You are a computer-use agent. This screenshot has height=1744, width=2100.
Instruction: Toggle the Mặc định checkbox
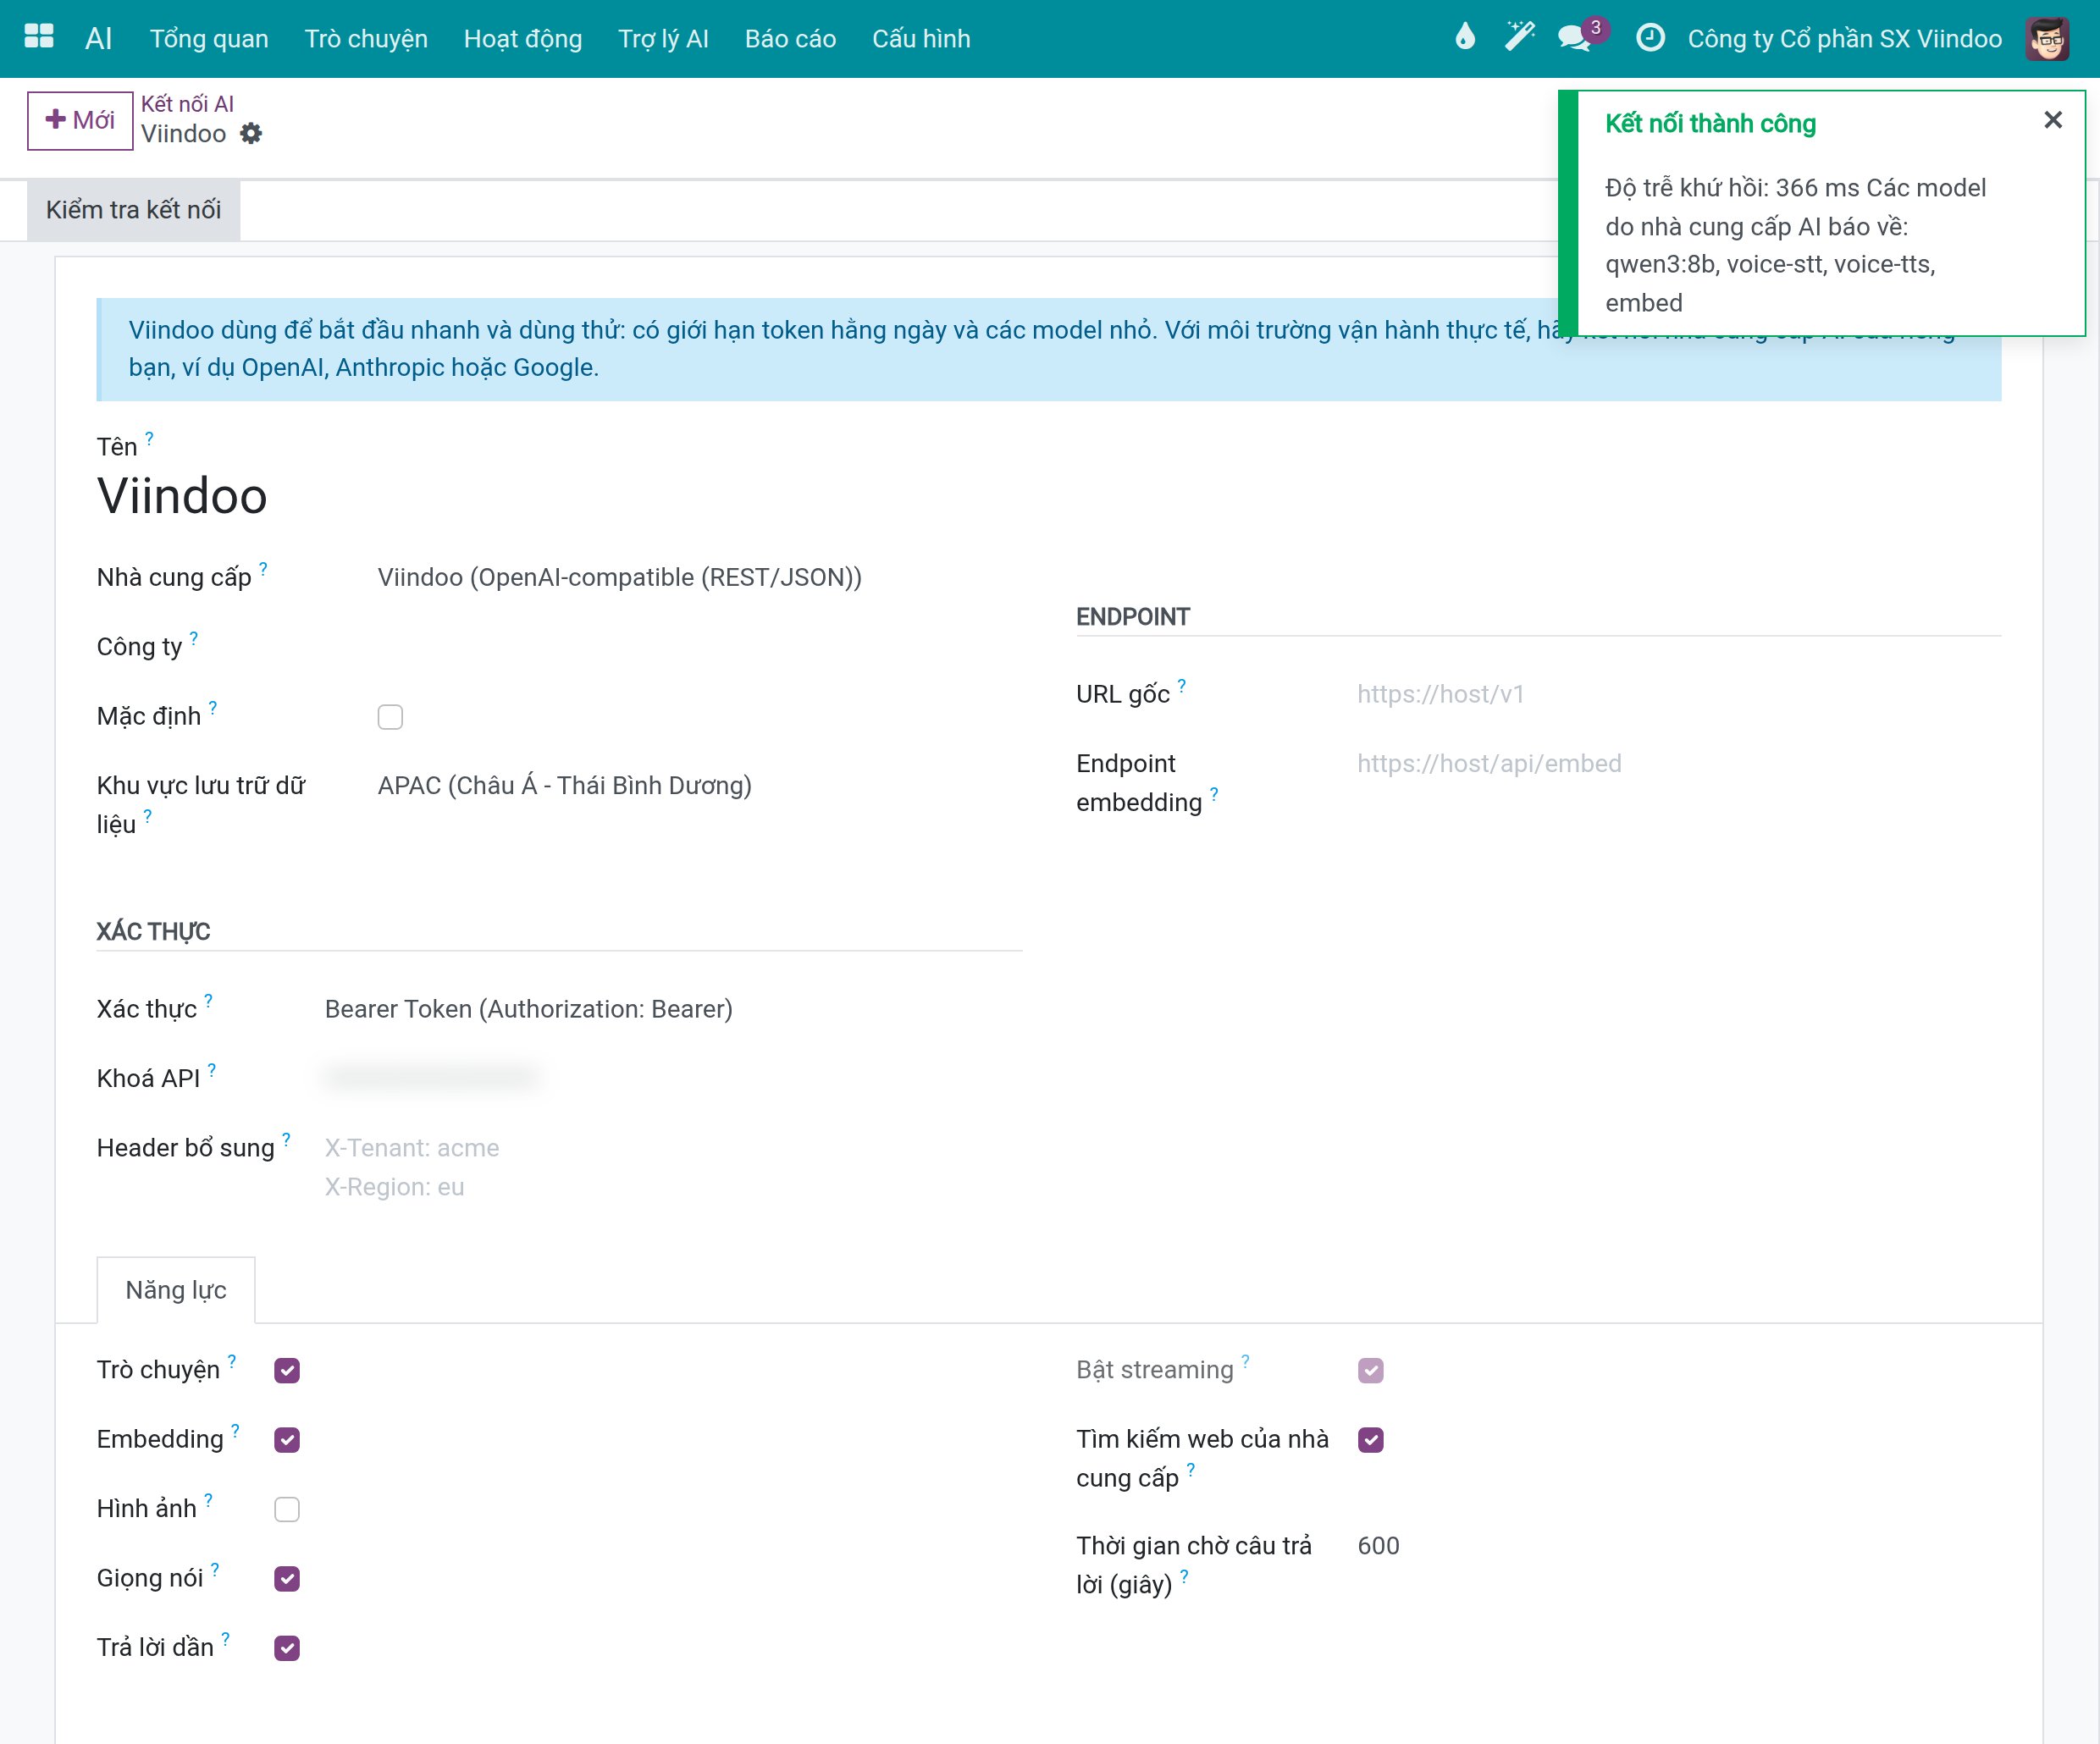(x=390, y=717)
